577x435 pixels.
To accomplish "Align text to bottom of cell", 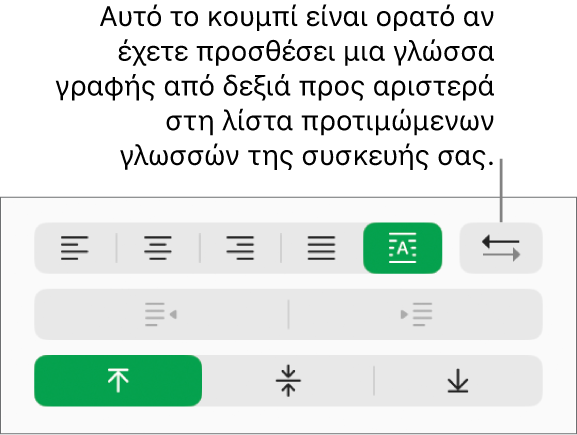I will (x=458, y=381).
